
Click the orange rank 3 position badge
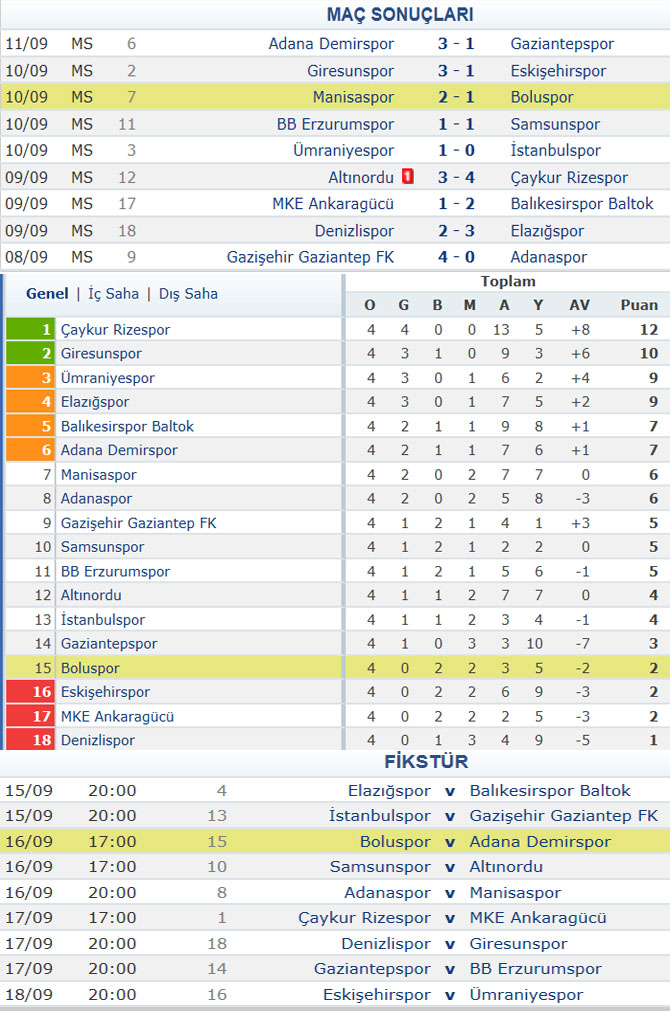[31, 378]
